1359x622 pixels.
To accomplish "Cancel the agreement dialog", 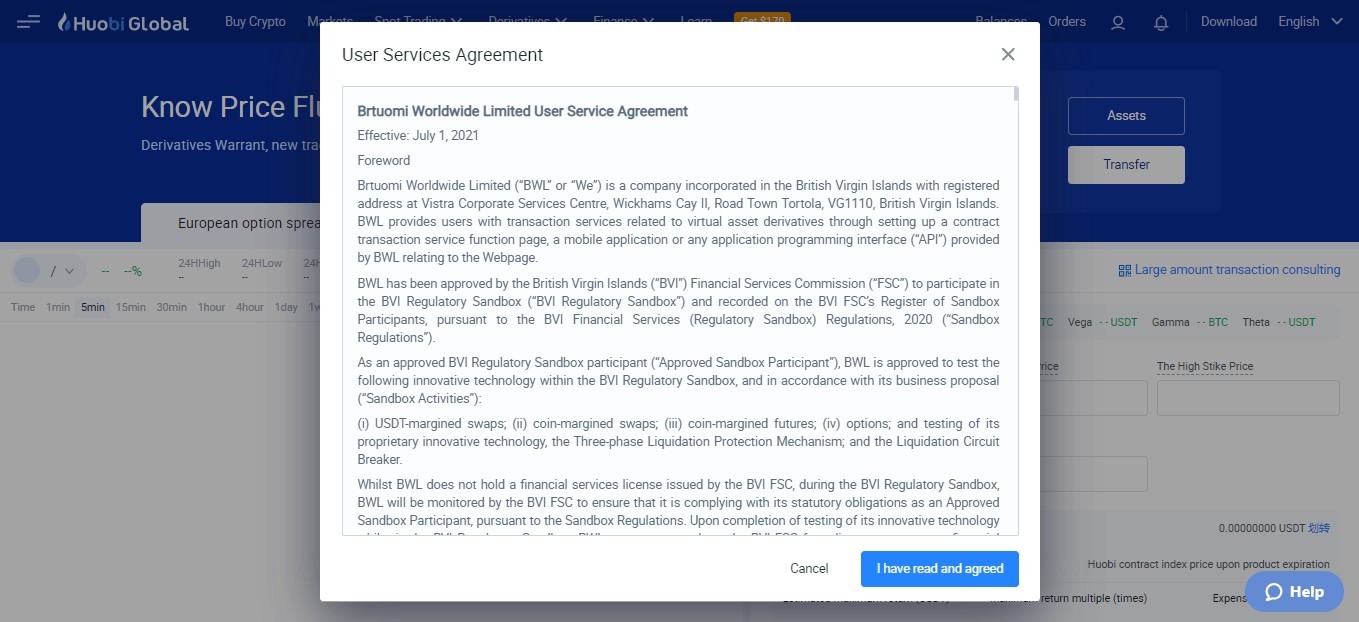I will (809, 569).
